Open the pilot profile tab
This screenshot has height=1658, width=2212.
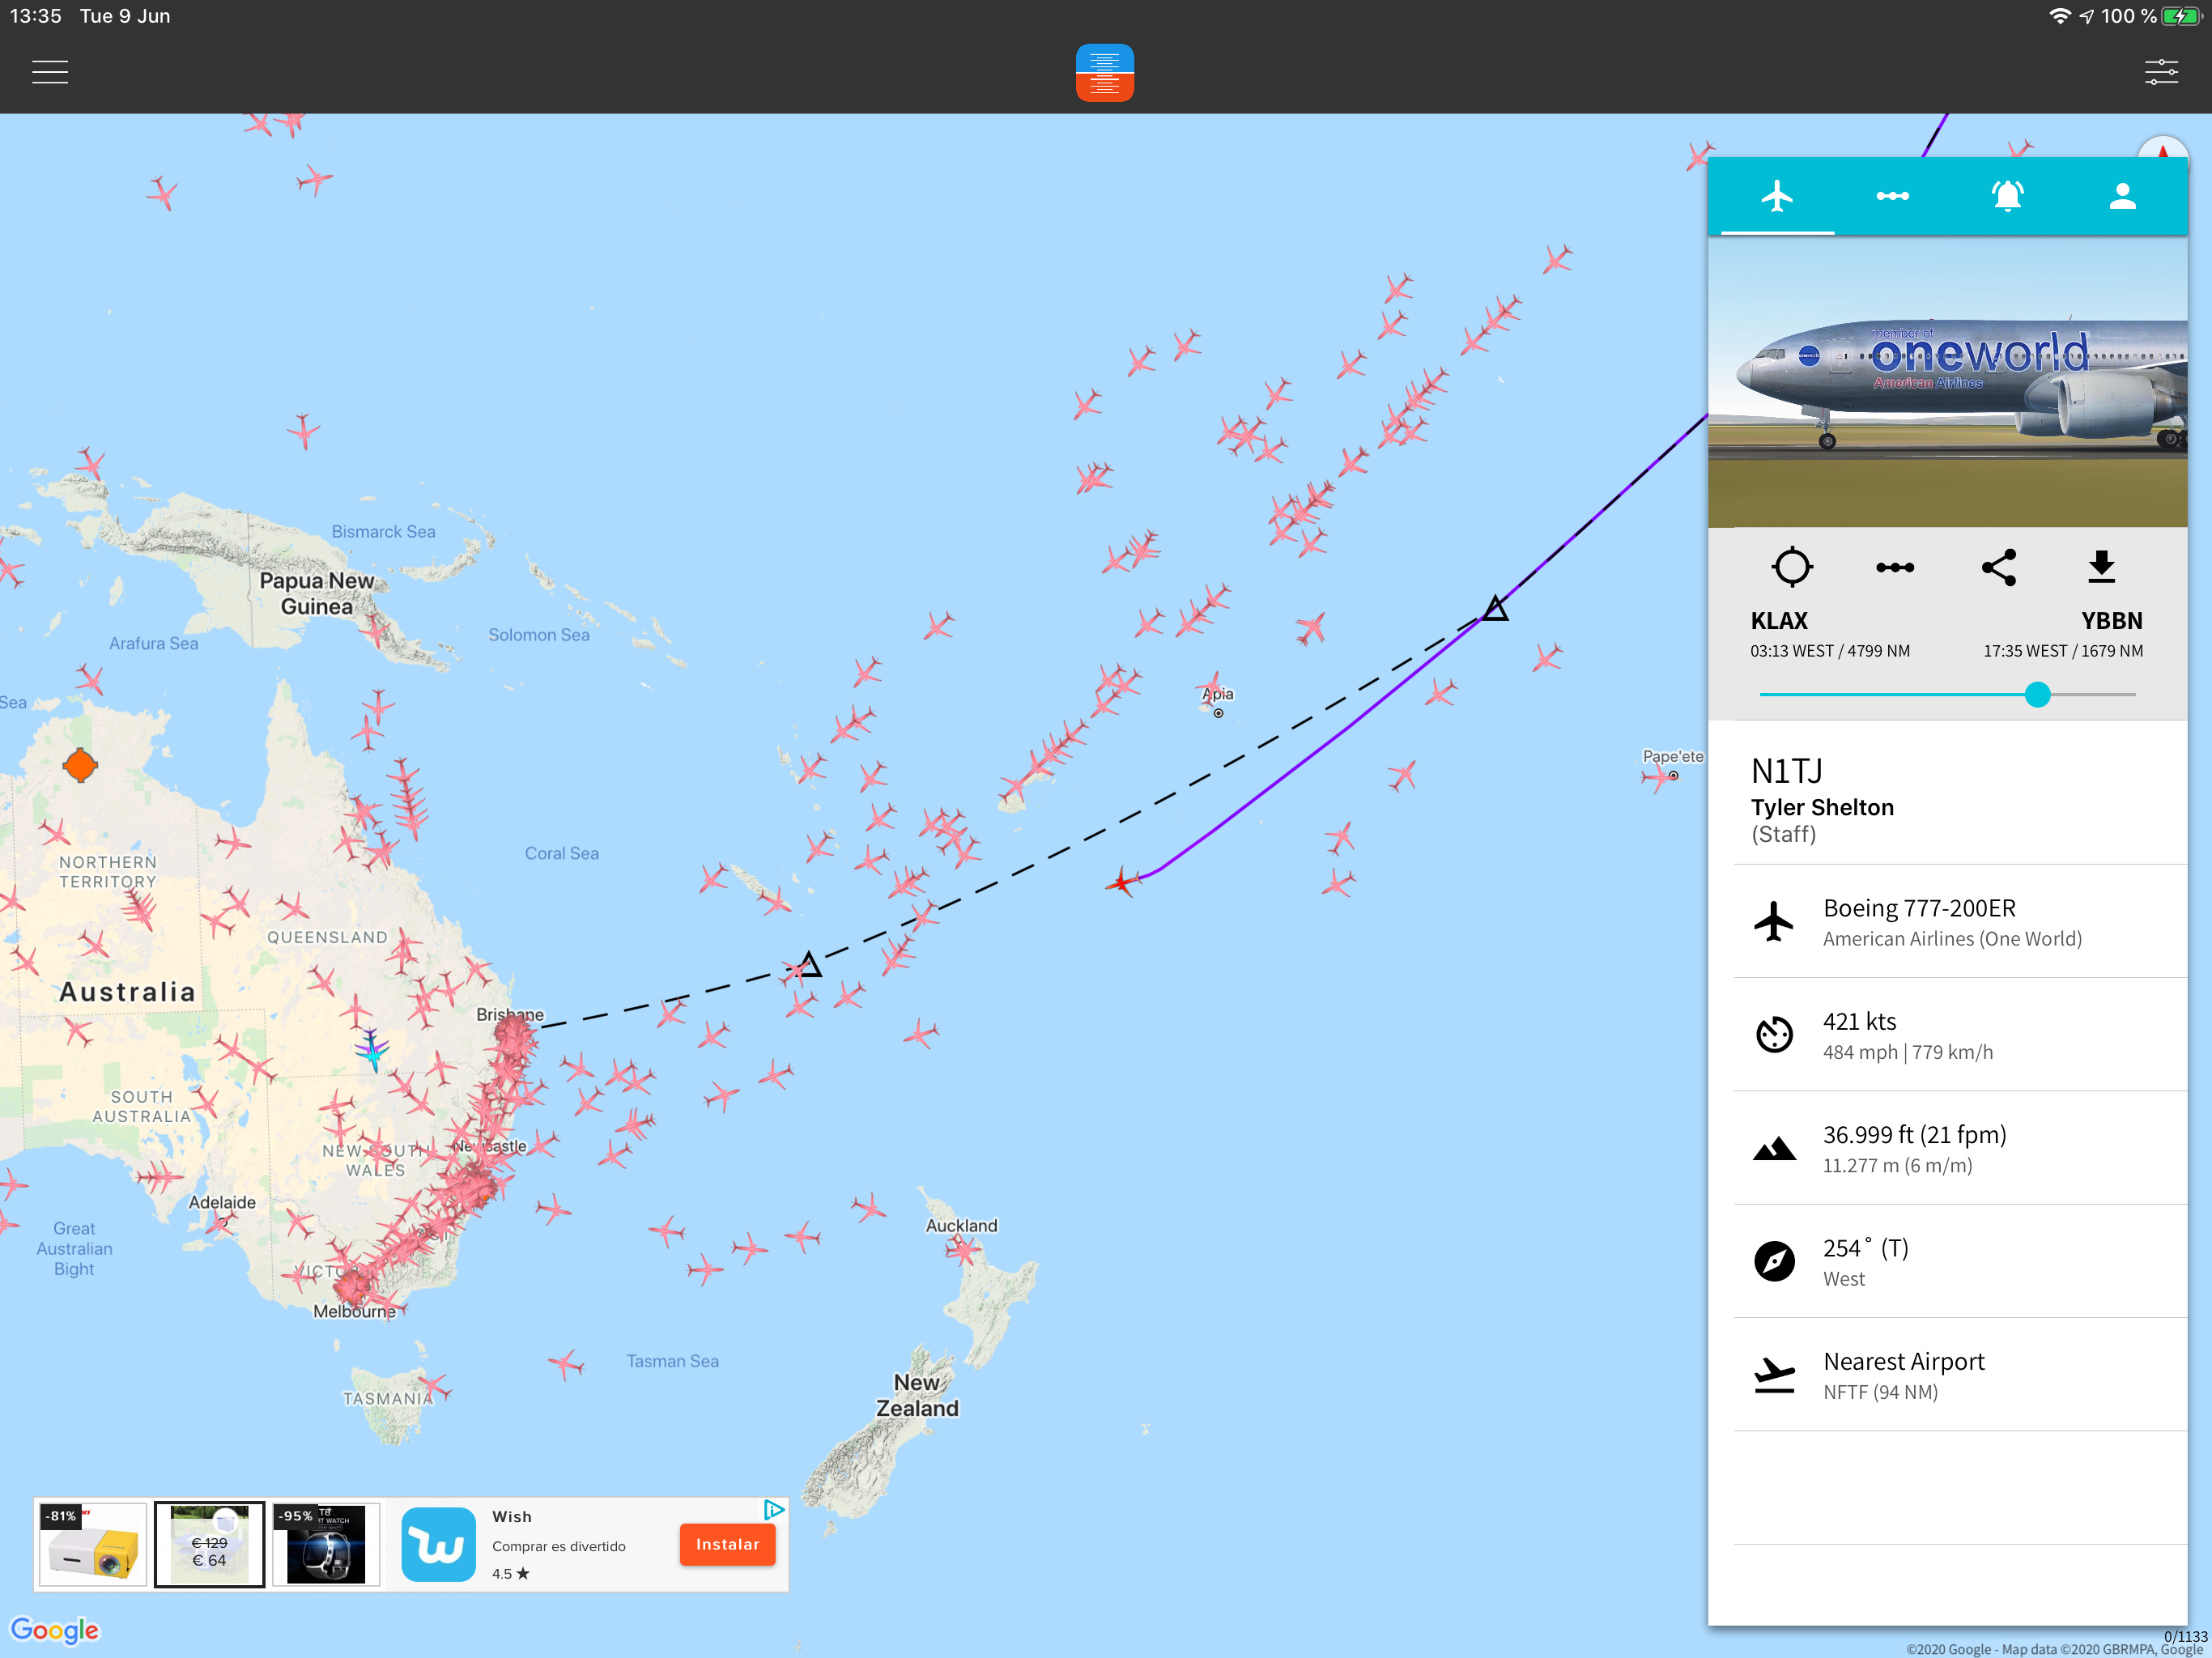[2122, 196]
